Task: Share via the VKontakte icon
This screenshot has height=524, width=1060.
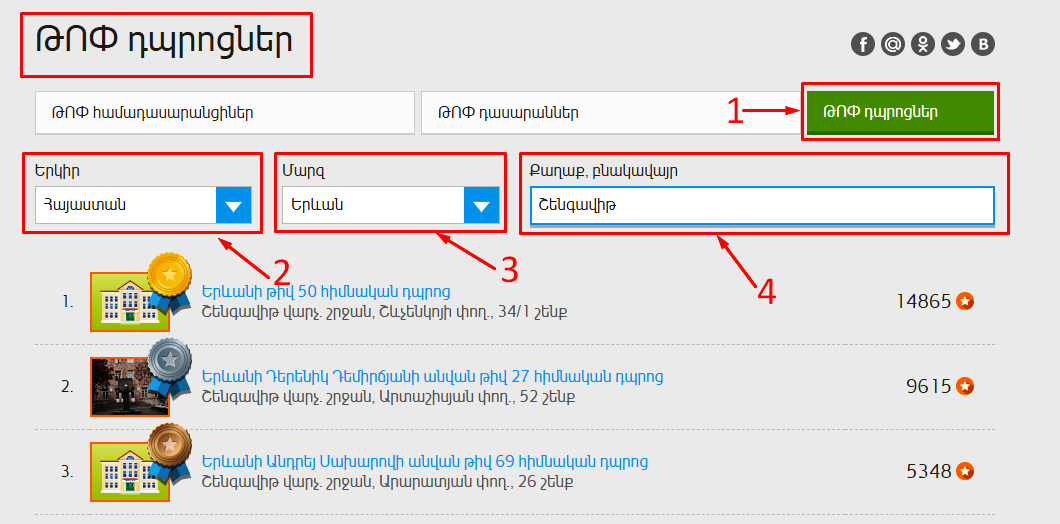Action: pos(983,45)
